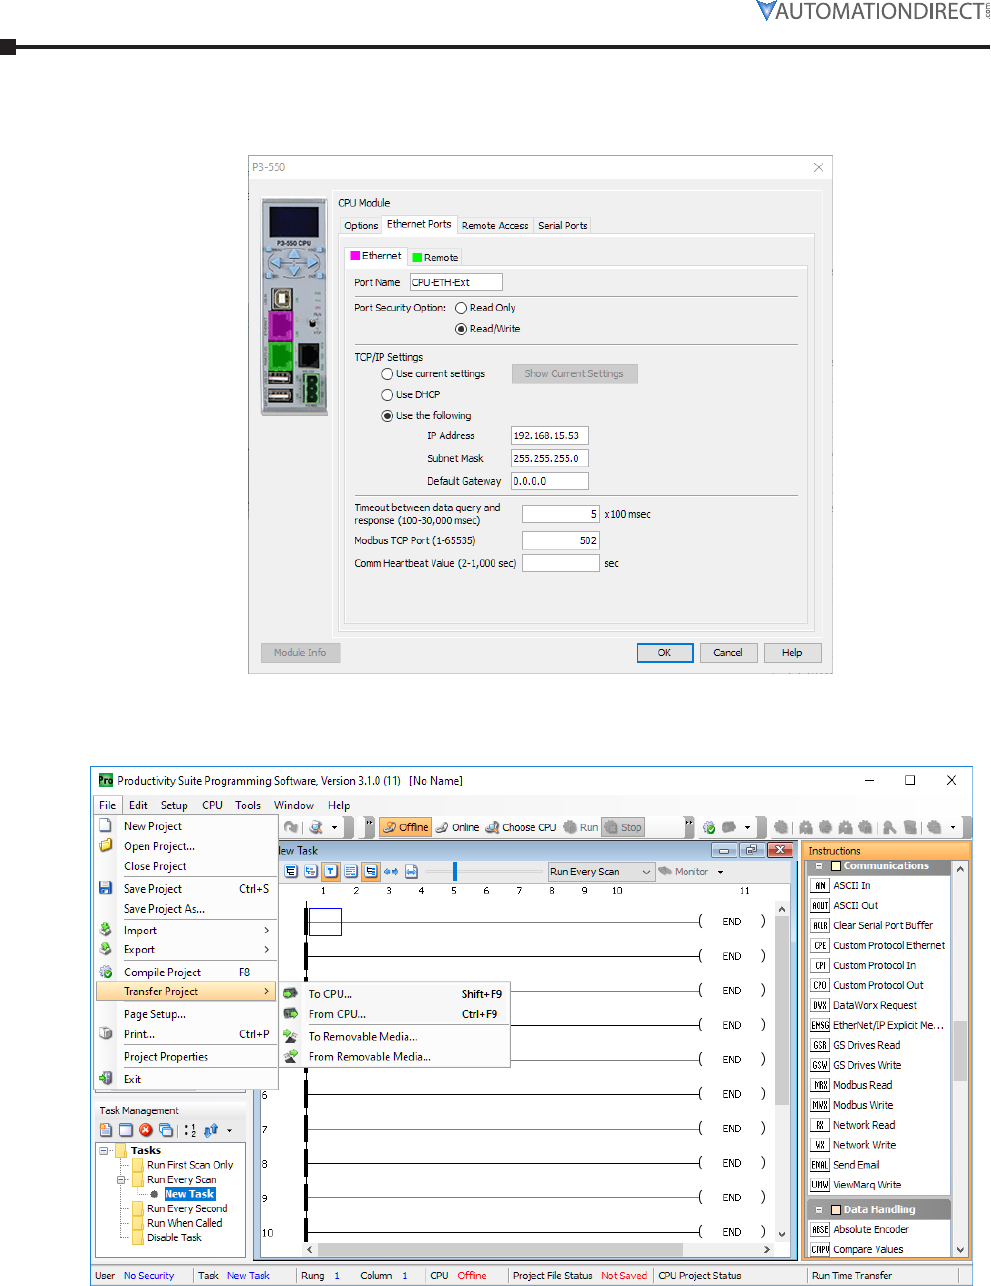Click OK in the P3-550 dialog
The height and width of the screenshot is (1286, 991).
coord(665,653)
